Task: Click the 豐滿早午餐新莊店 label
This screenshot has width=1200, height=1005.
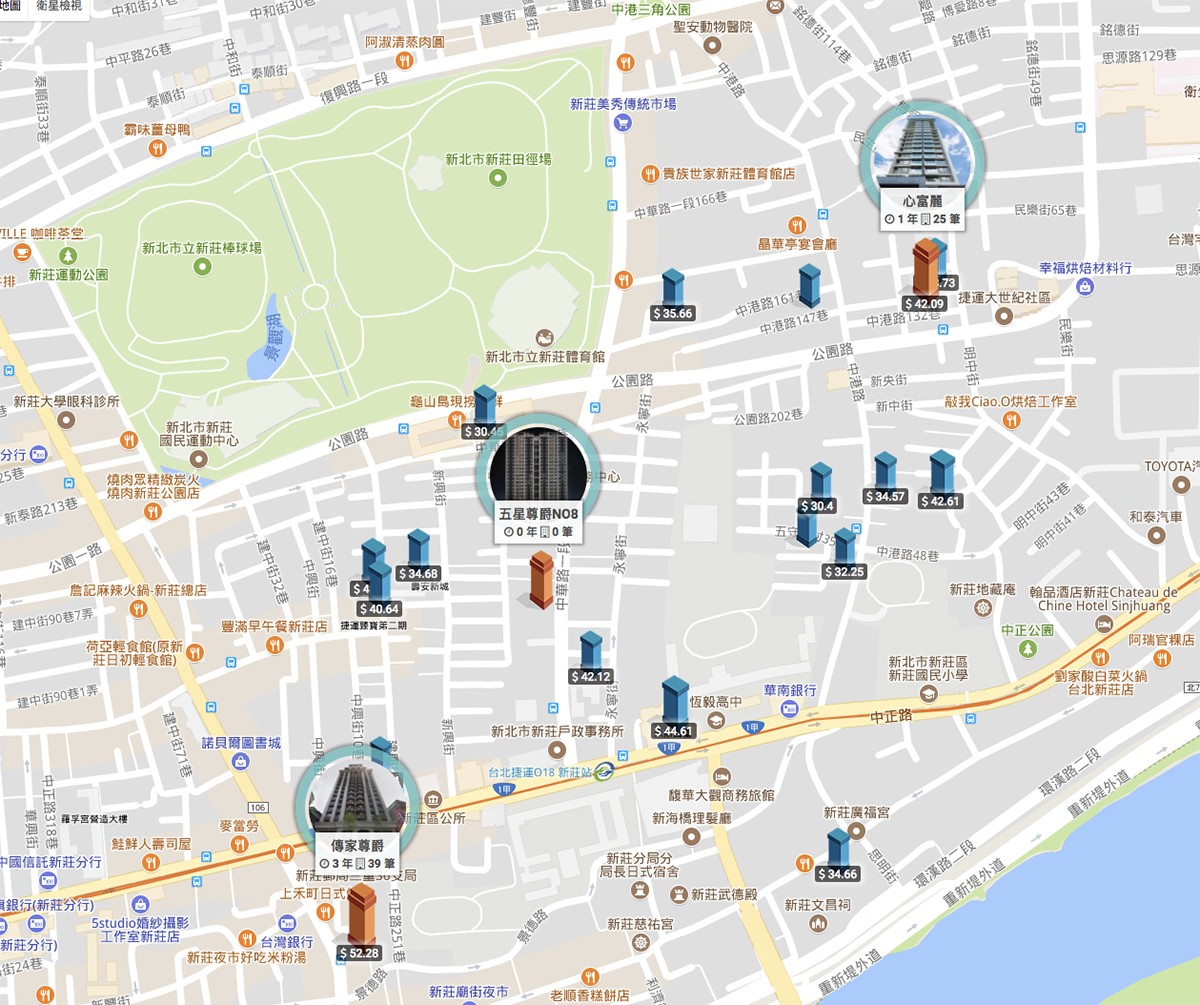Action: (x=274, y=626)
